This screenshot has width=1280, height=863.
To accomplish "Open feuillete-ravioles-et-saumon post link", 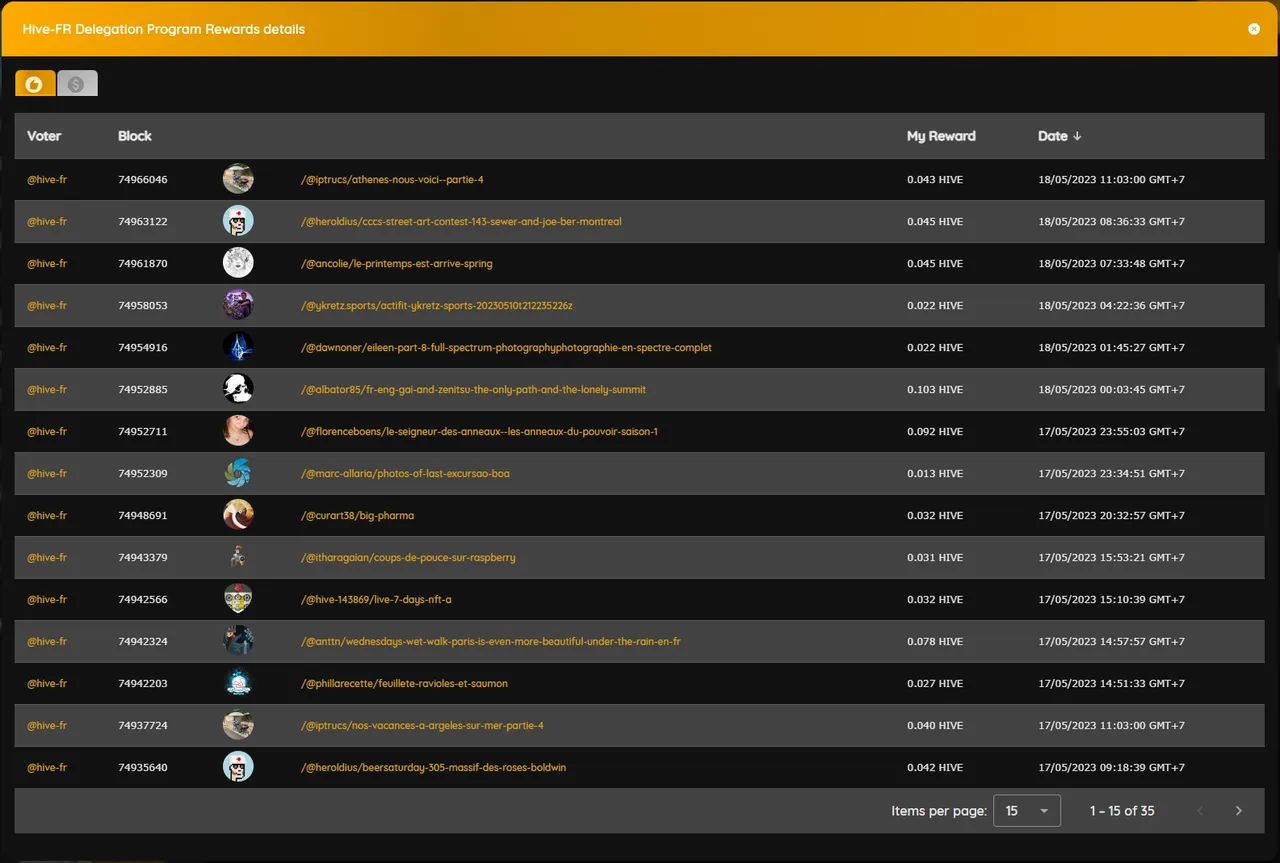I will [x=404, y=684].
